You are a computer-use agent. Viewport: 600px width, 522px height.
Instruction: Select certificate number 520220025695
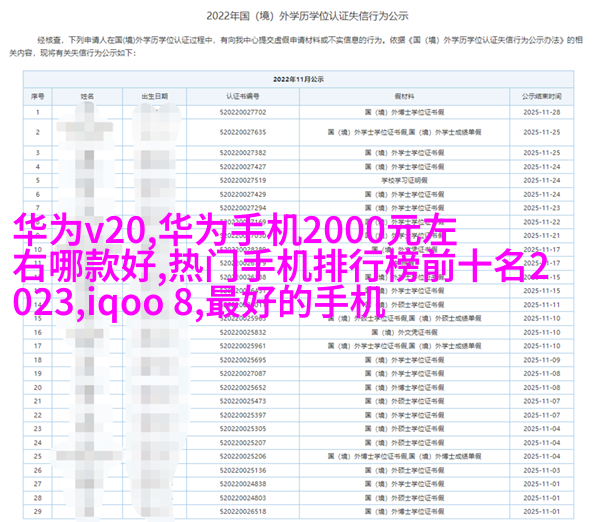[243, 360]
